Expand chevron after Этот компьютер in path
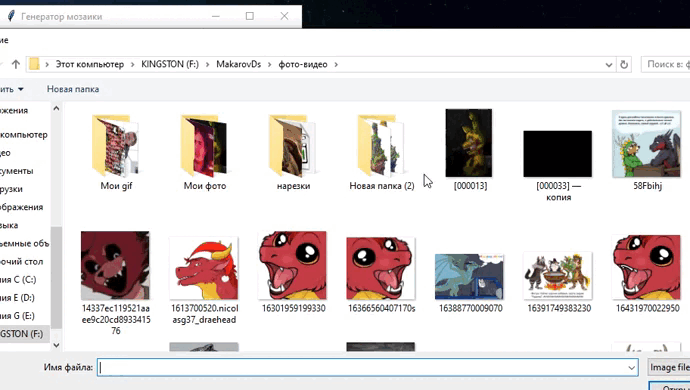 (x=133, y=65)
